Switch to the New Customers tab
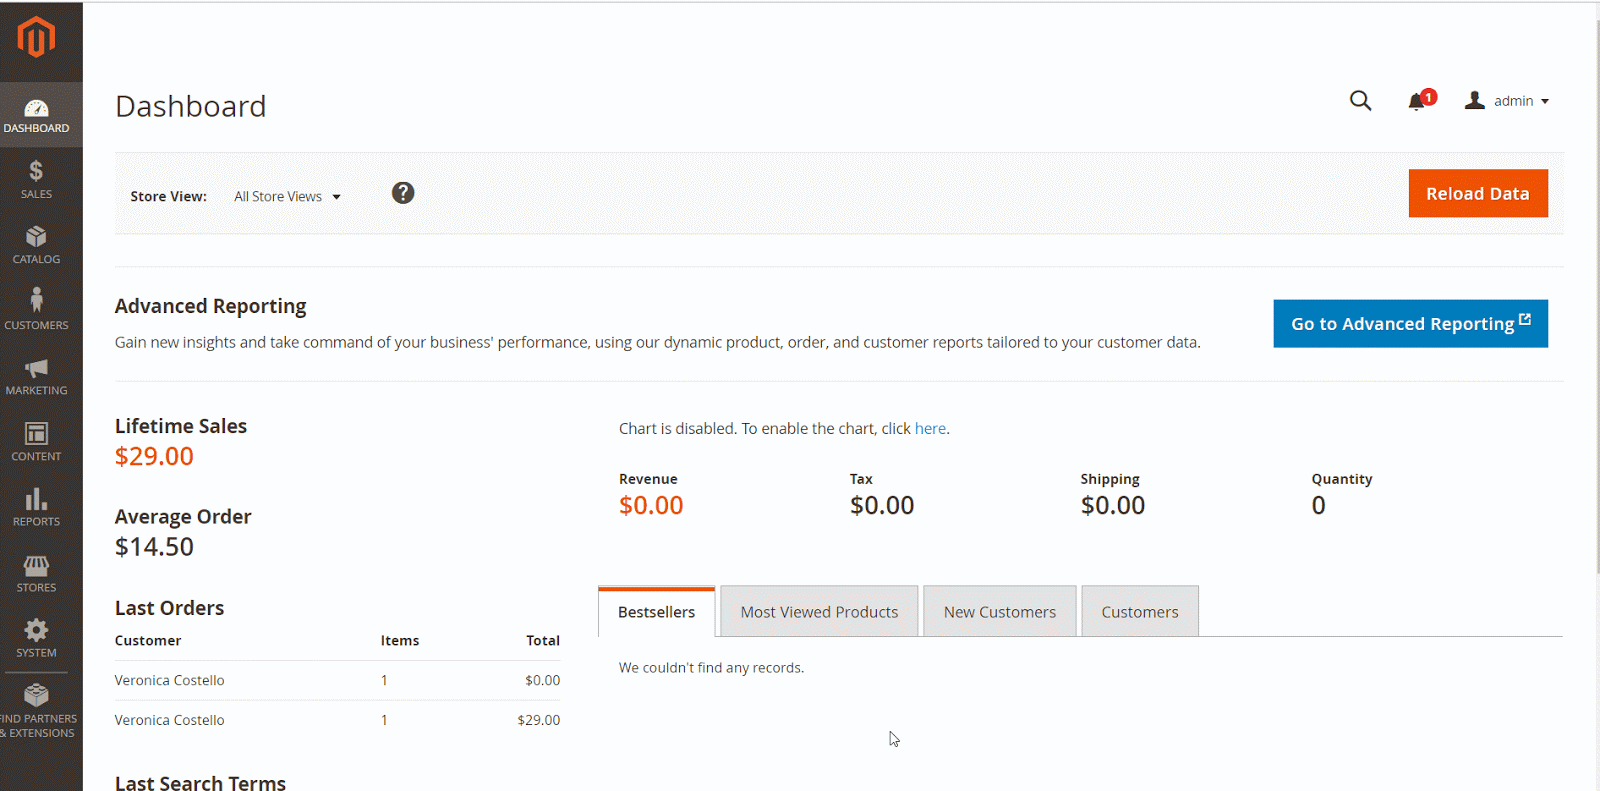The image size is (1600, 791). point(999,612)
